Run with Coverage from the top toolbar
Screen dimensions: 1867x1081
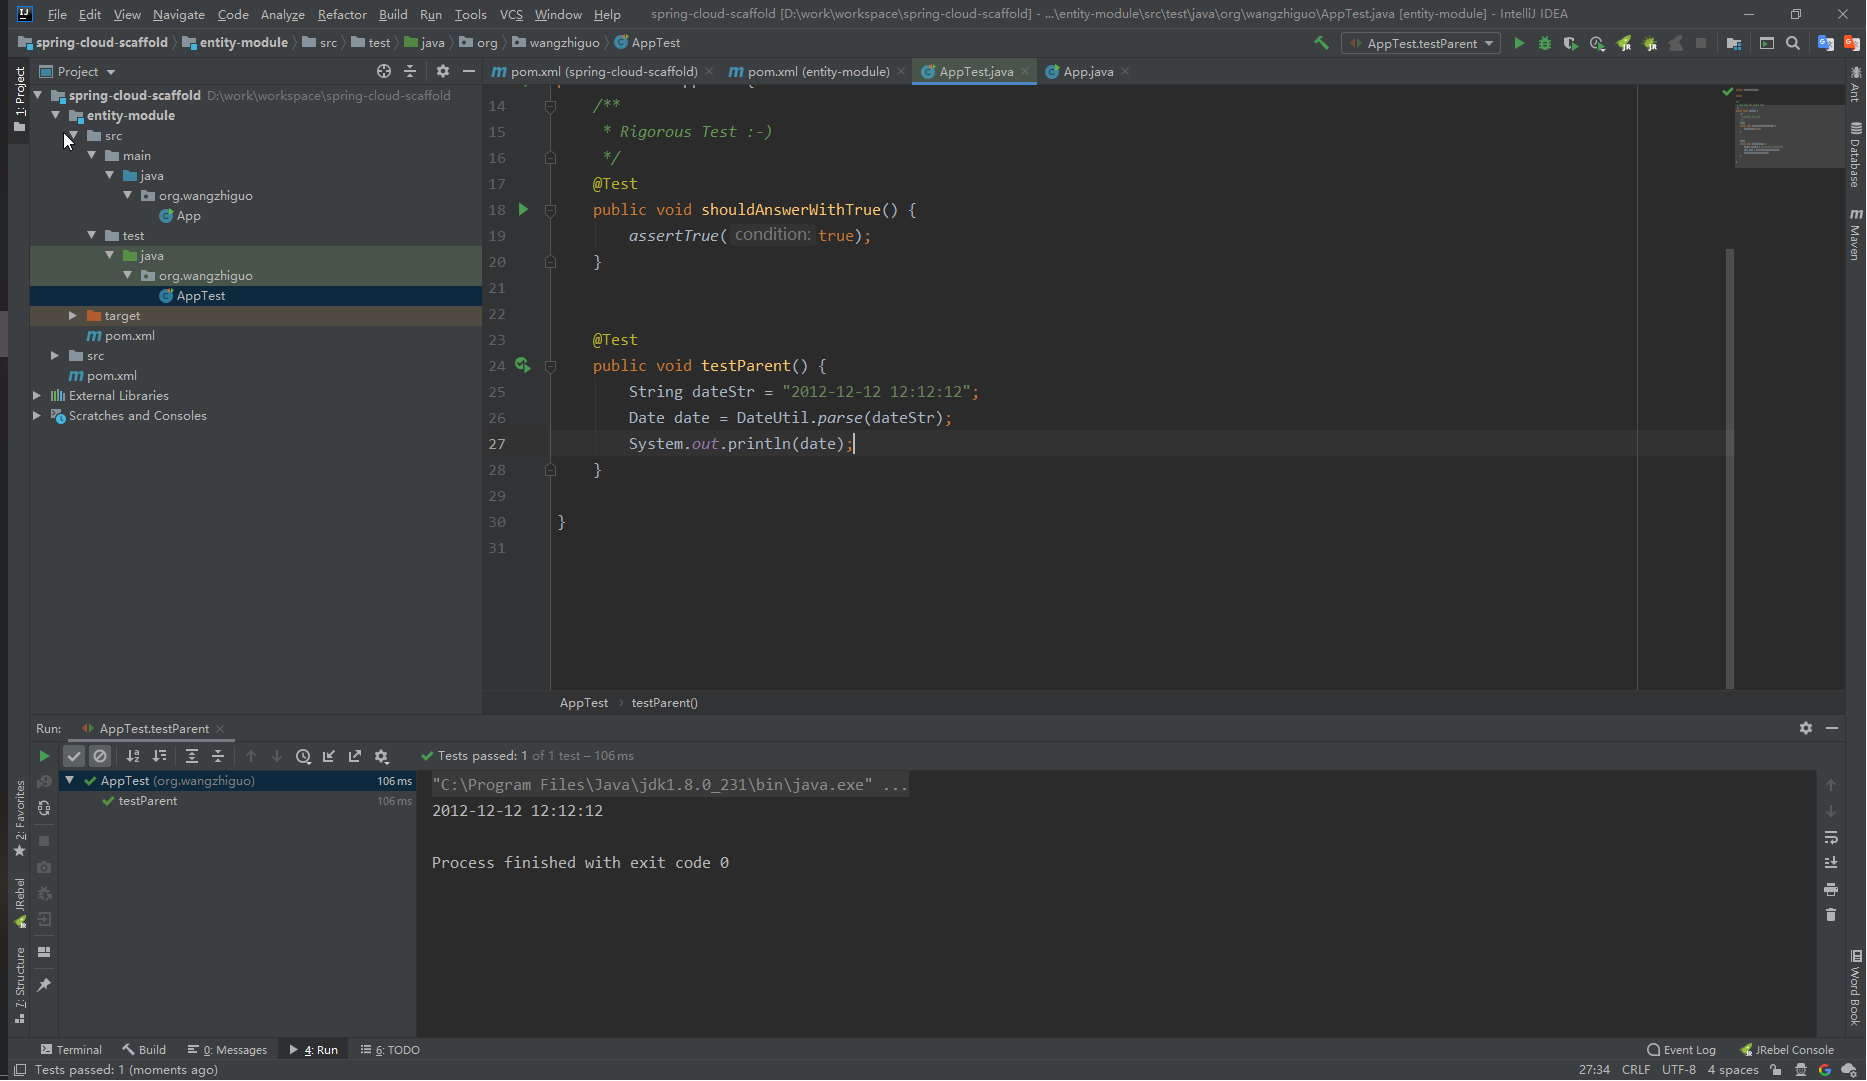(x=1571, y=43)
